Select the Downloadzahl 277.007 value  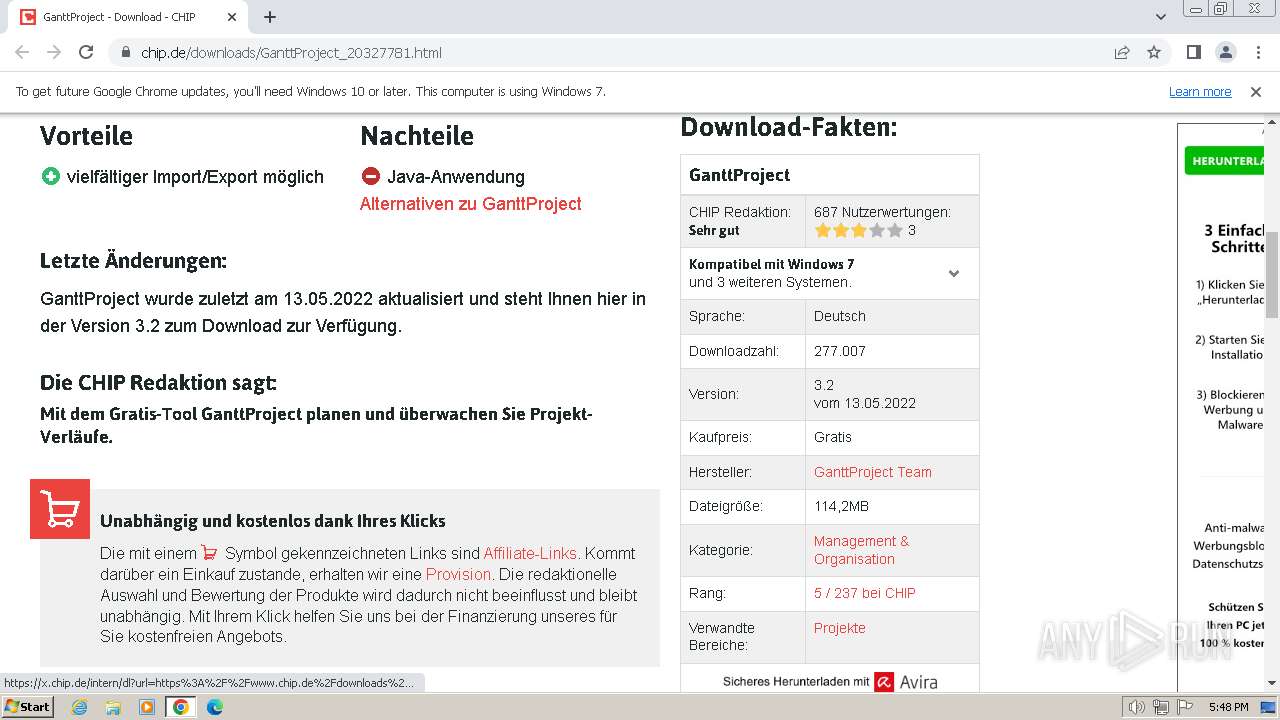pos(840,351)
